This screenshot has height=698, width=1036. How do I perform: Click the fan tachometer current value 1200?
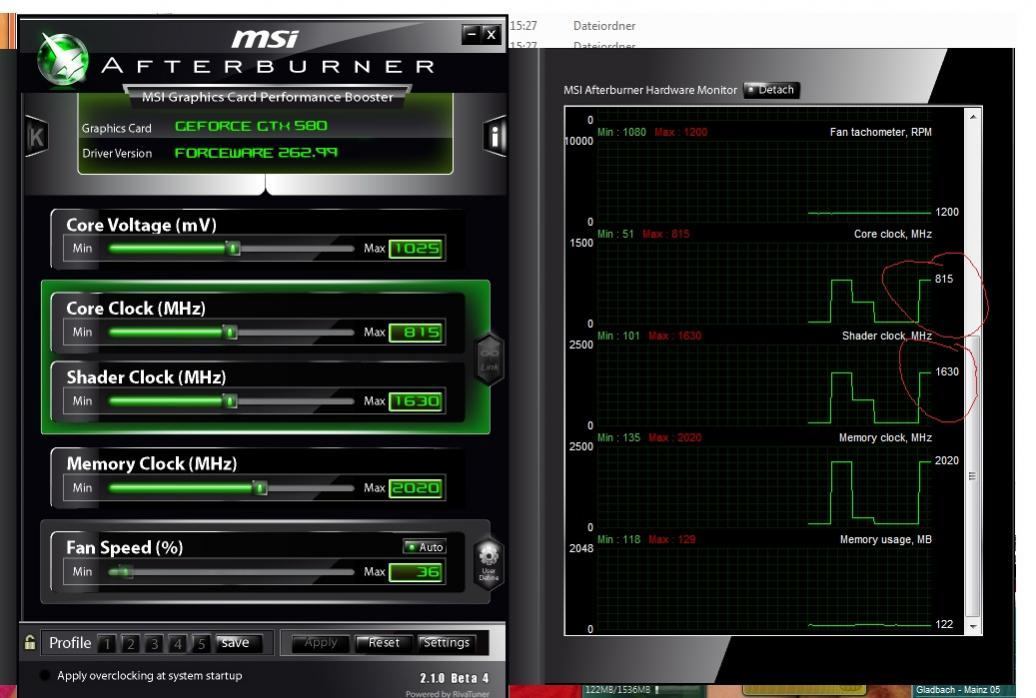[x=947, y=212]
